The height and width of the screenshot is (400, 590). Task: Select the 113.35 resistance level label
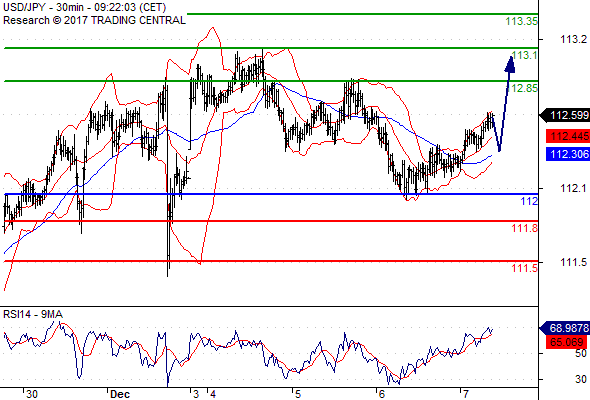(521, 21)
